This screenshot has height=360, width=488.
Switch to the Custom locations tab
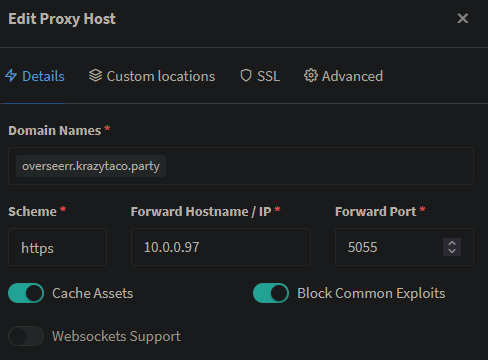[x=152, y=76]
